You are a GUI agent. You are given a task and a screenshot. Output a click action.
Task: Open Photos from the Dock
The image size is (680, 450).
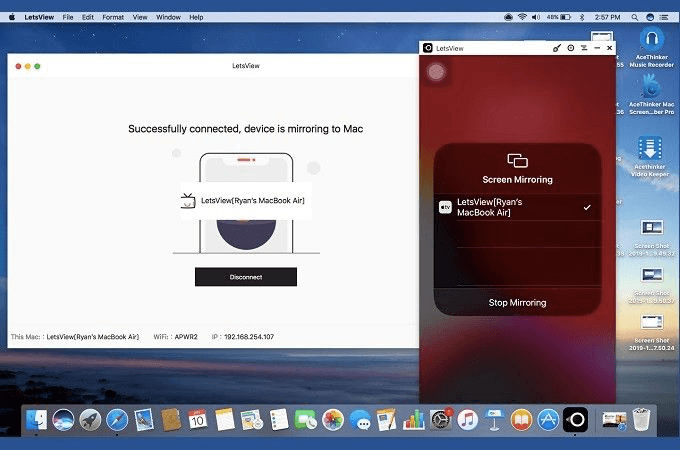coord(333,420)
